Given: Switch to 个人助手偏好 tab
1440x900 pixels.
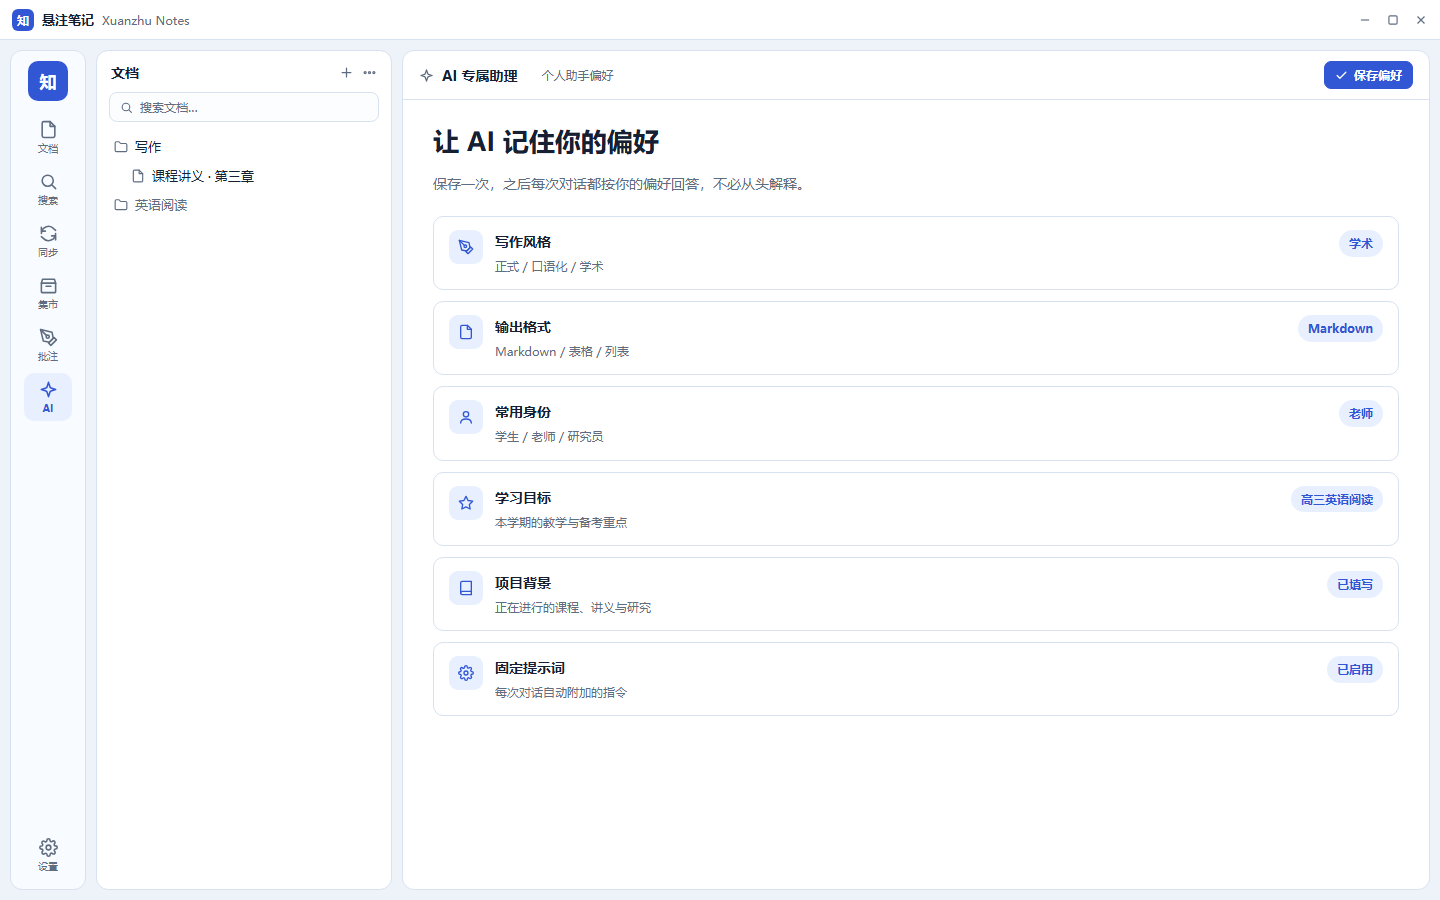Looking at the screenshot, I should click(578, 76).
